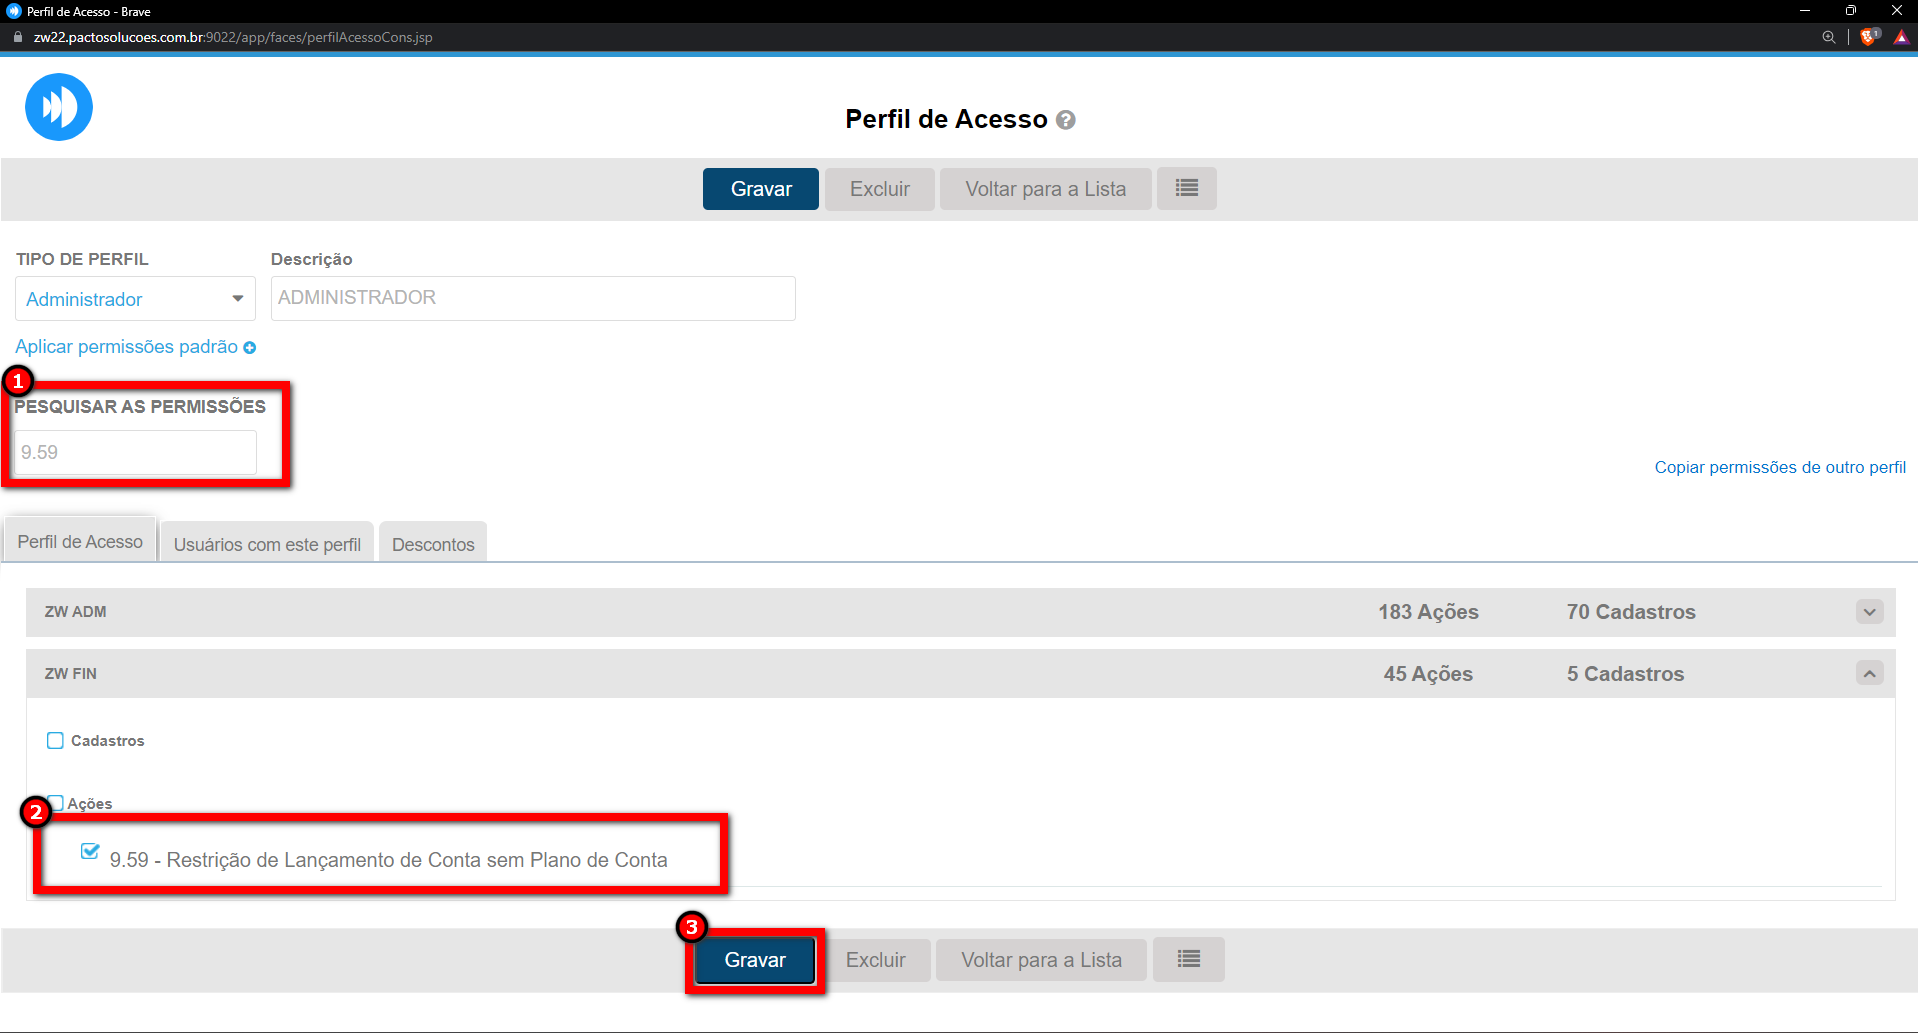Click the top list view icon button

tap(1186, 189)
